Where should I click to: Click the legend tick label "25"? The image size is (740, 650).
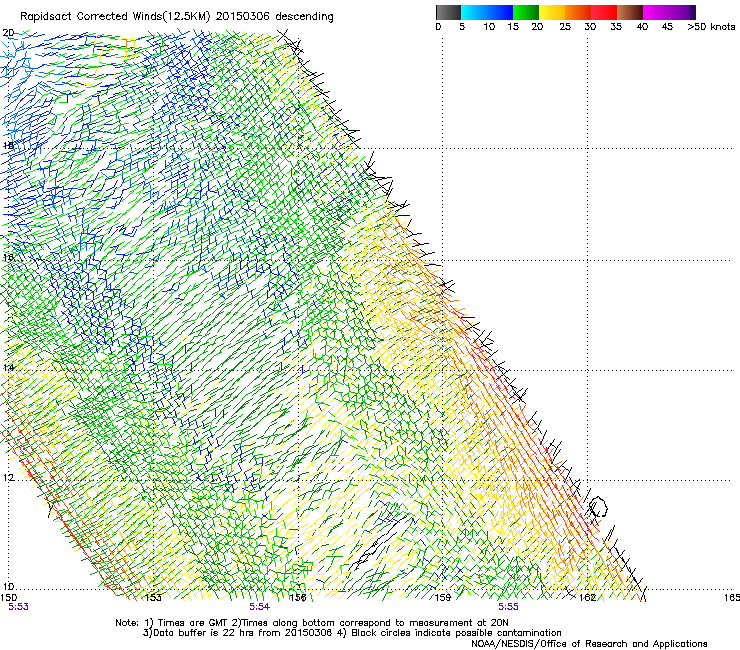565,27
